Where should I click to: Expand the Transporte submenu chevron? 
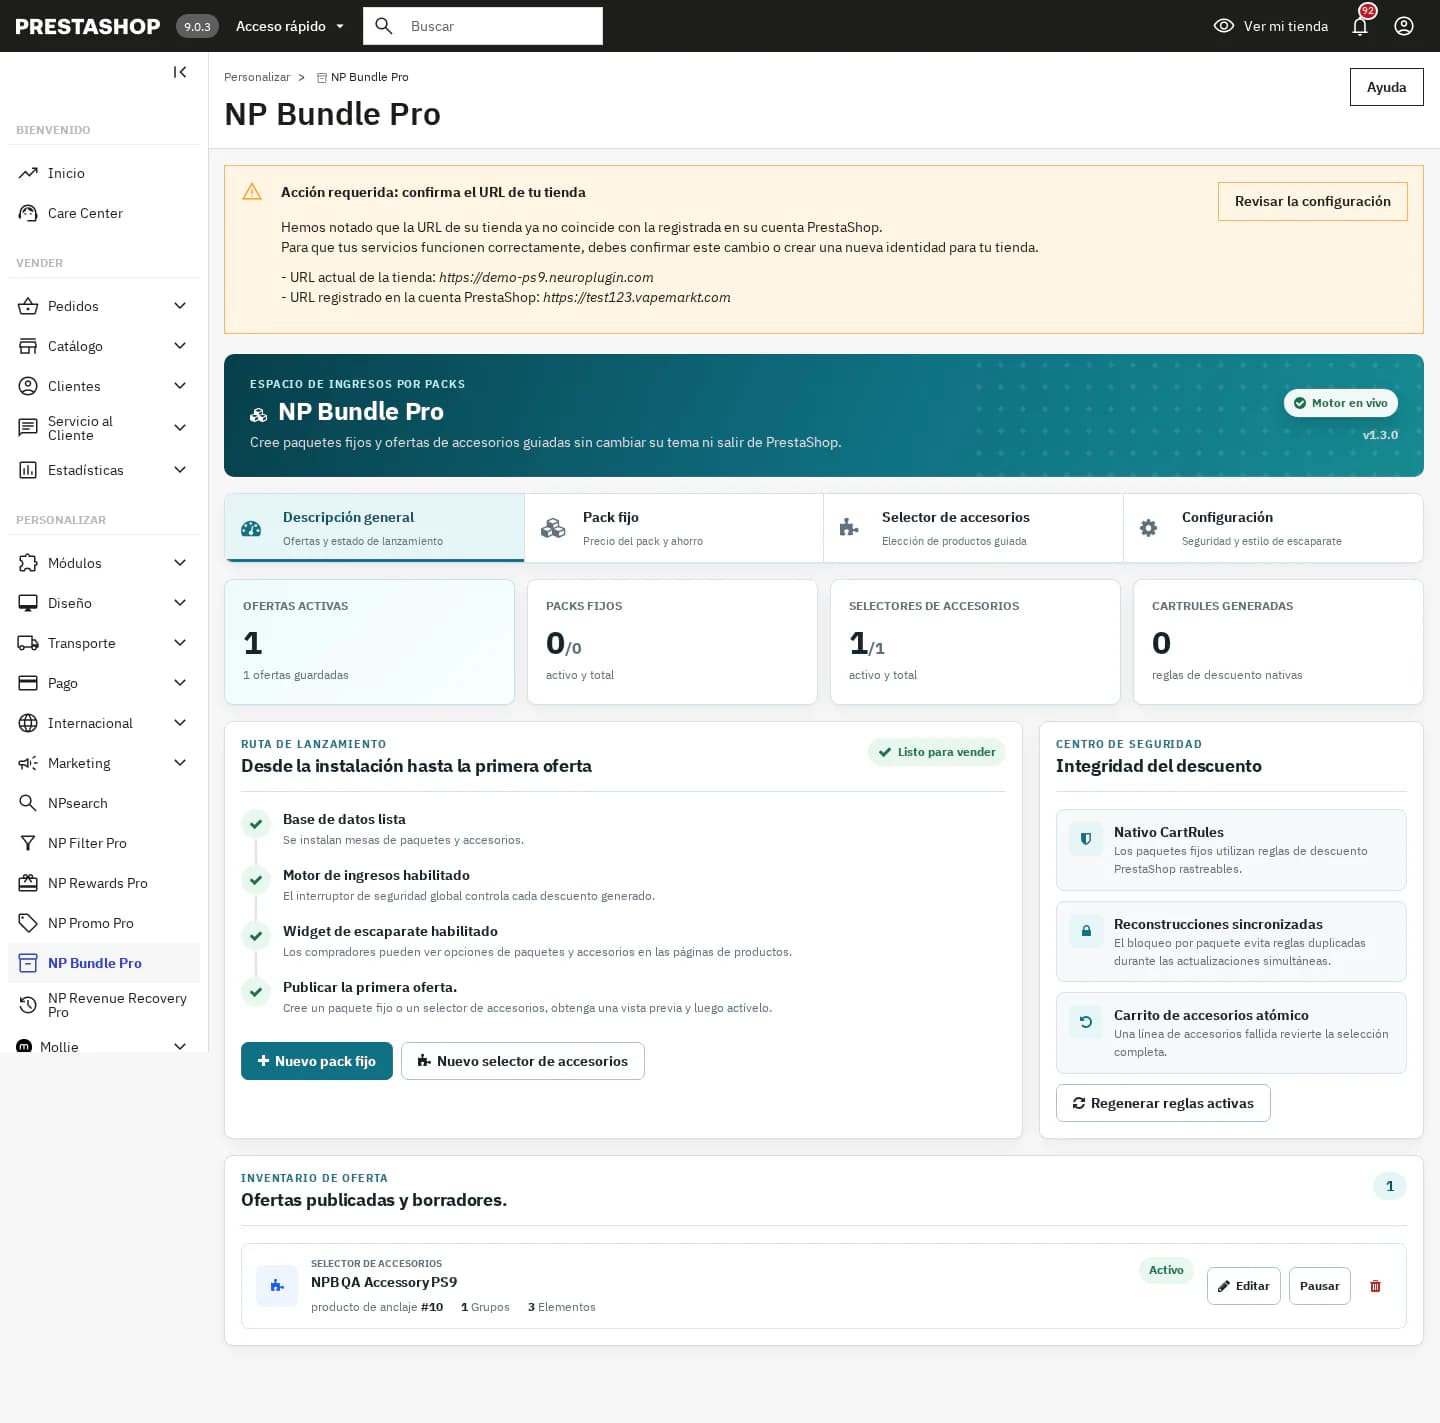[x=180, y=643]
